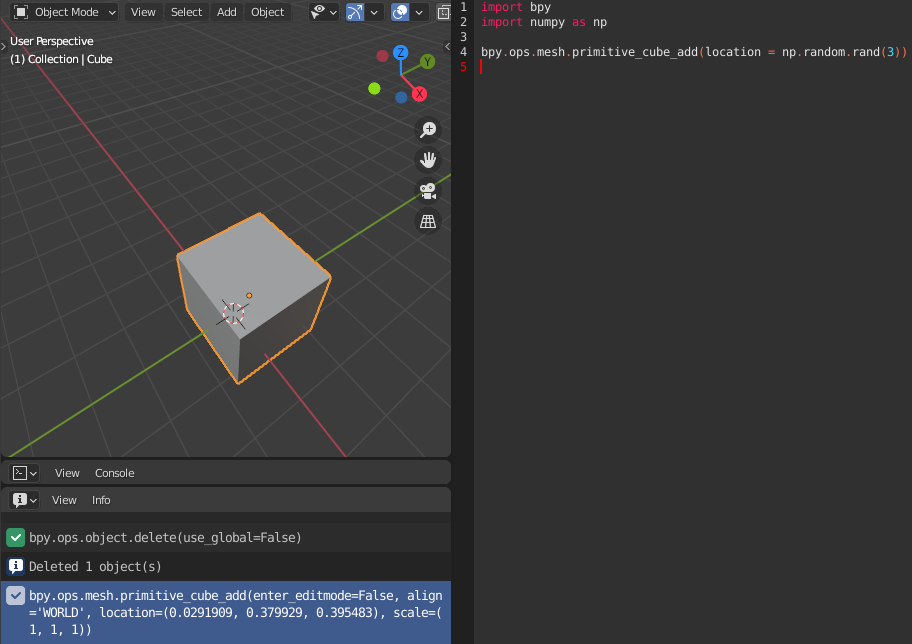
Task: Open Info editor type dropdown
Action: (24, 500)
